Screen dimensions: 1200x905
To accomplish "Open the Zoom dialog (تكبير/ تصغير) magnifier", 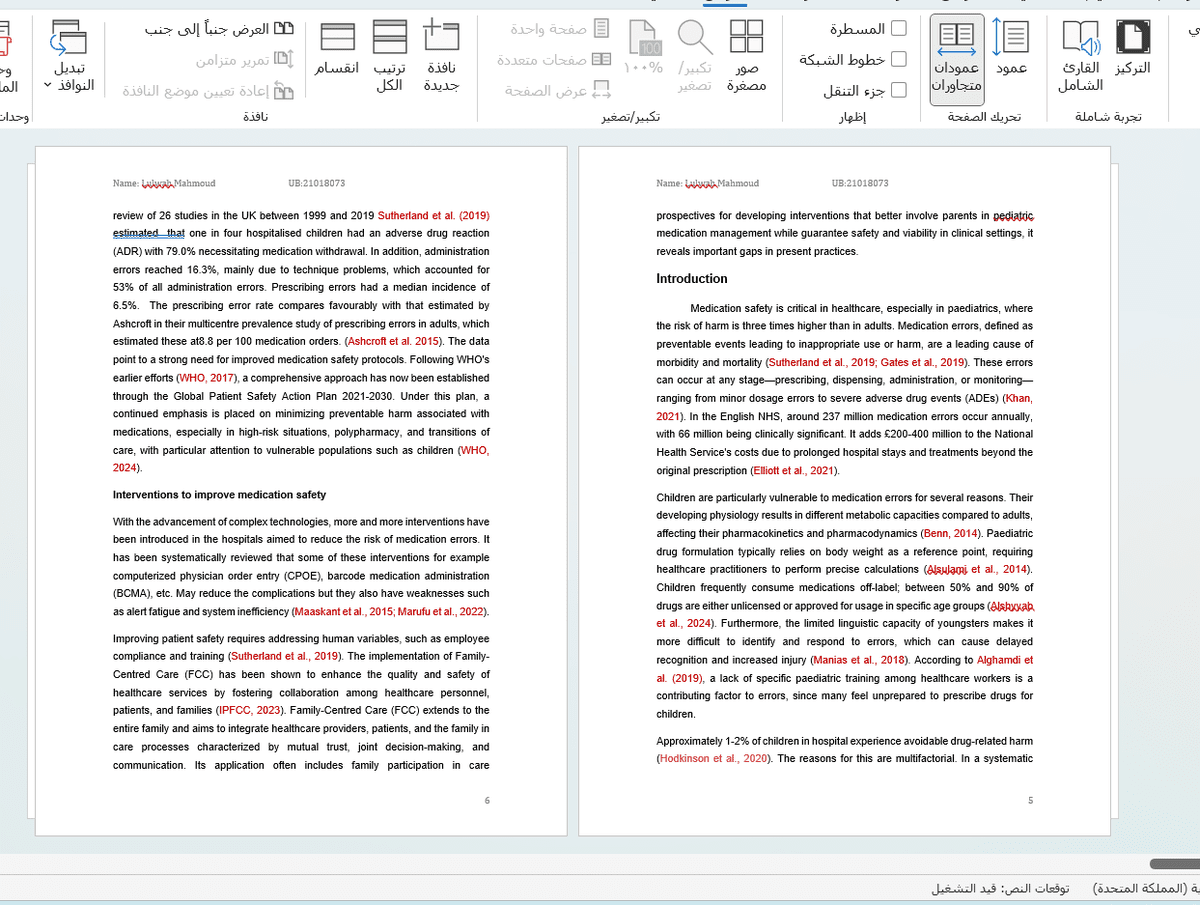I will click(694, 57).
